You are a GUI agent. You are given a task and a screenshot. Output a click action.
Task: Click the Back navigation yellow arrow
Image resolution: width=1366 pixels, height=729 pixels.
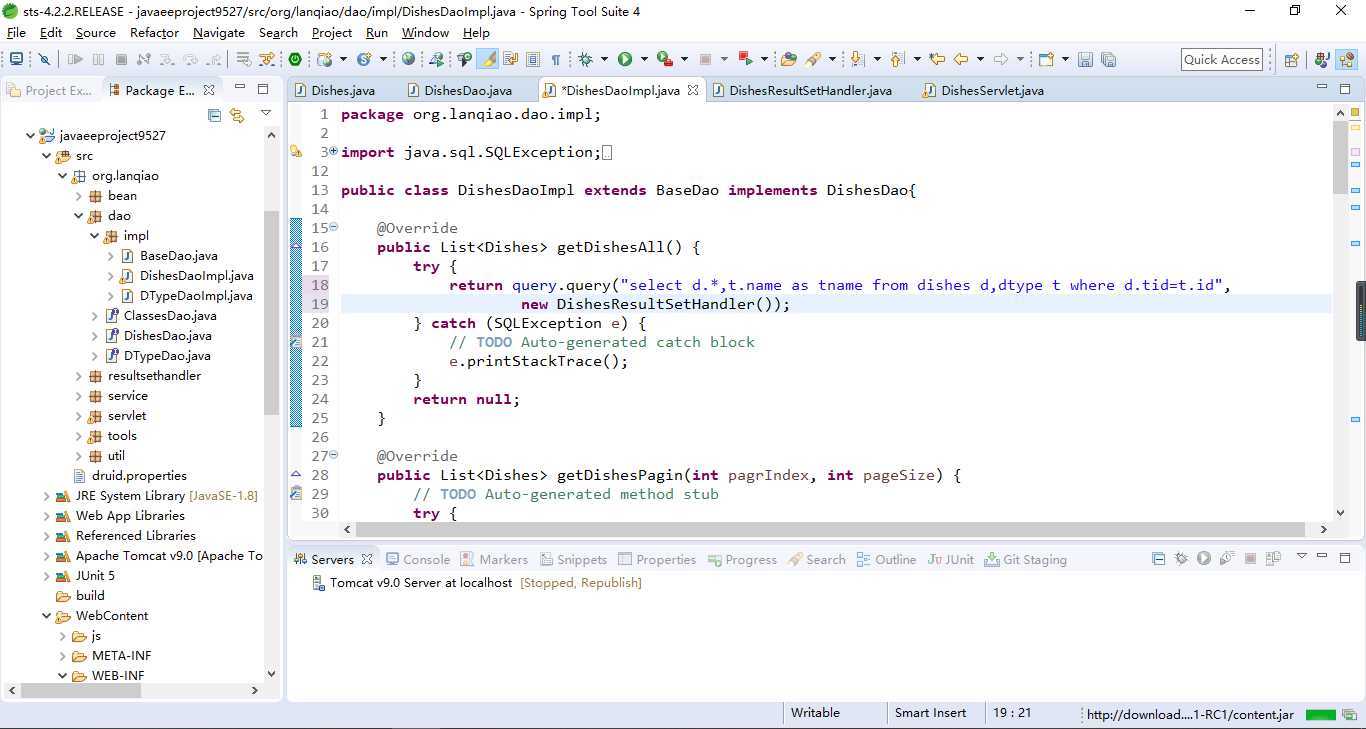click(961, 59)
